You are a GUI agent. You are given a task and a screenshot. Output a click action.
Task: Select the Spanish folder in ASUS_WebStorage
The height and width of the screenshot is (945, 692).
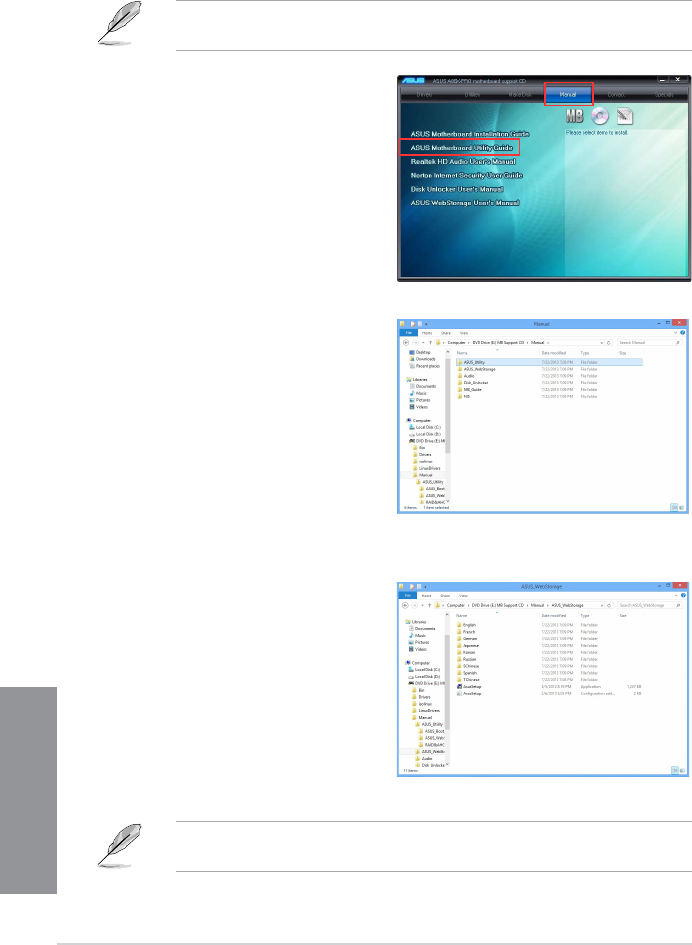[467, 673]
